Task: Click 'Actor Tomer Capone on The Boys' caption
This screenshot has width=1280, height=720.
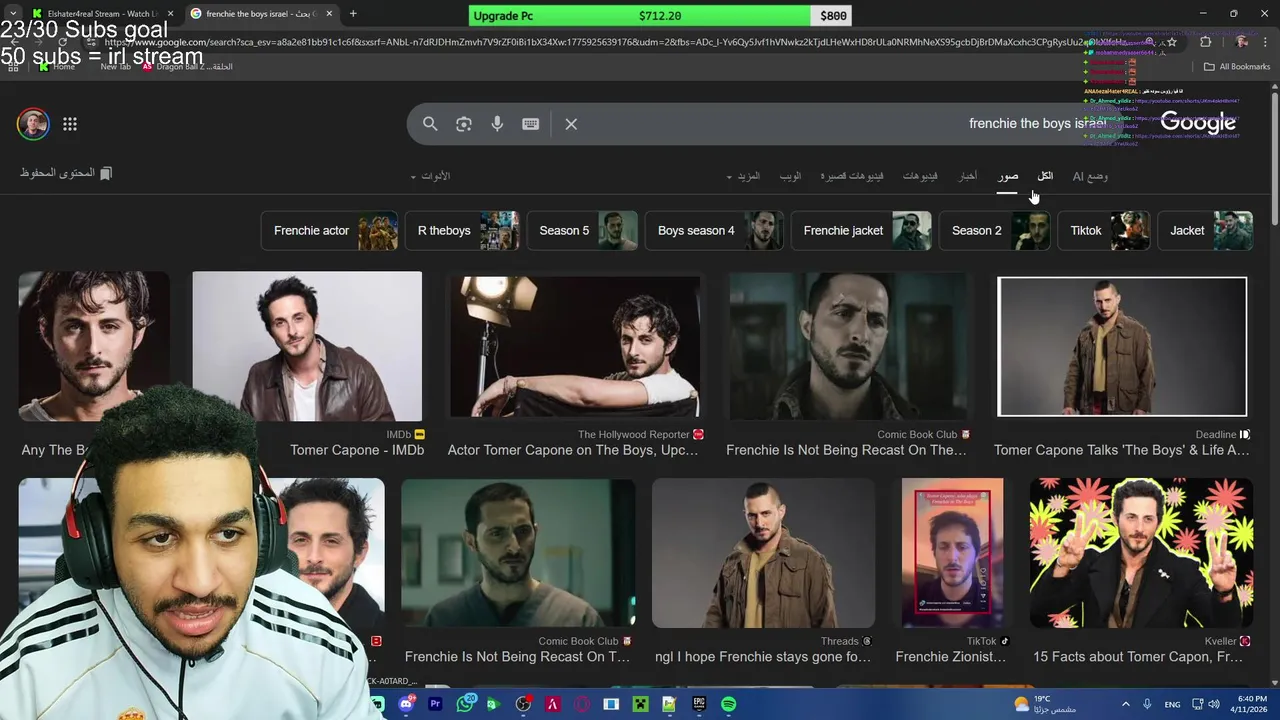Action: pyautogui.click(x=573, y=450)
